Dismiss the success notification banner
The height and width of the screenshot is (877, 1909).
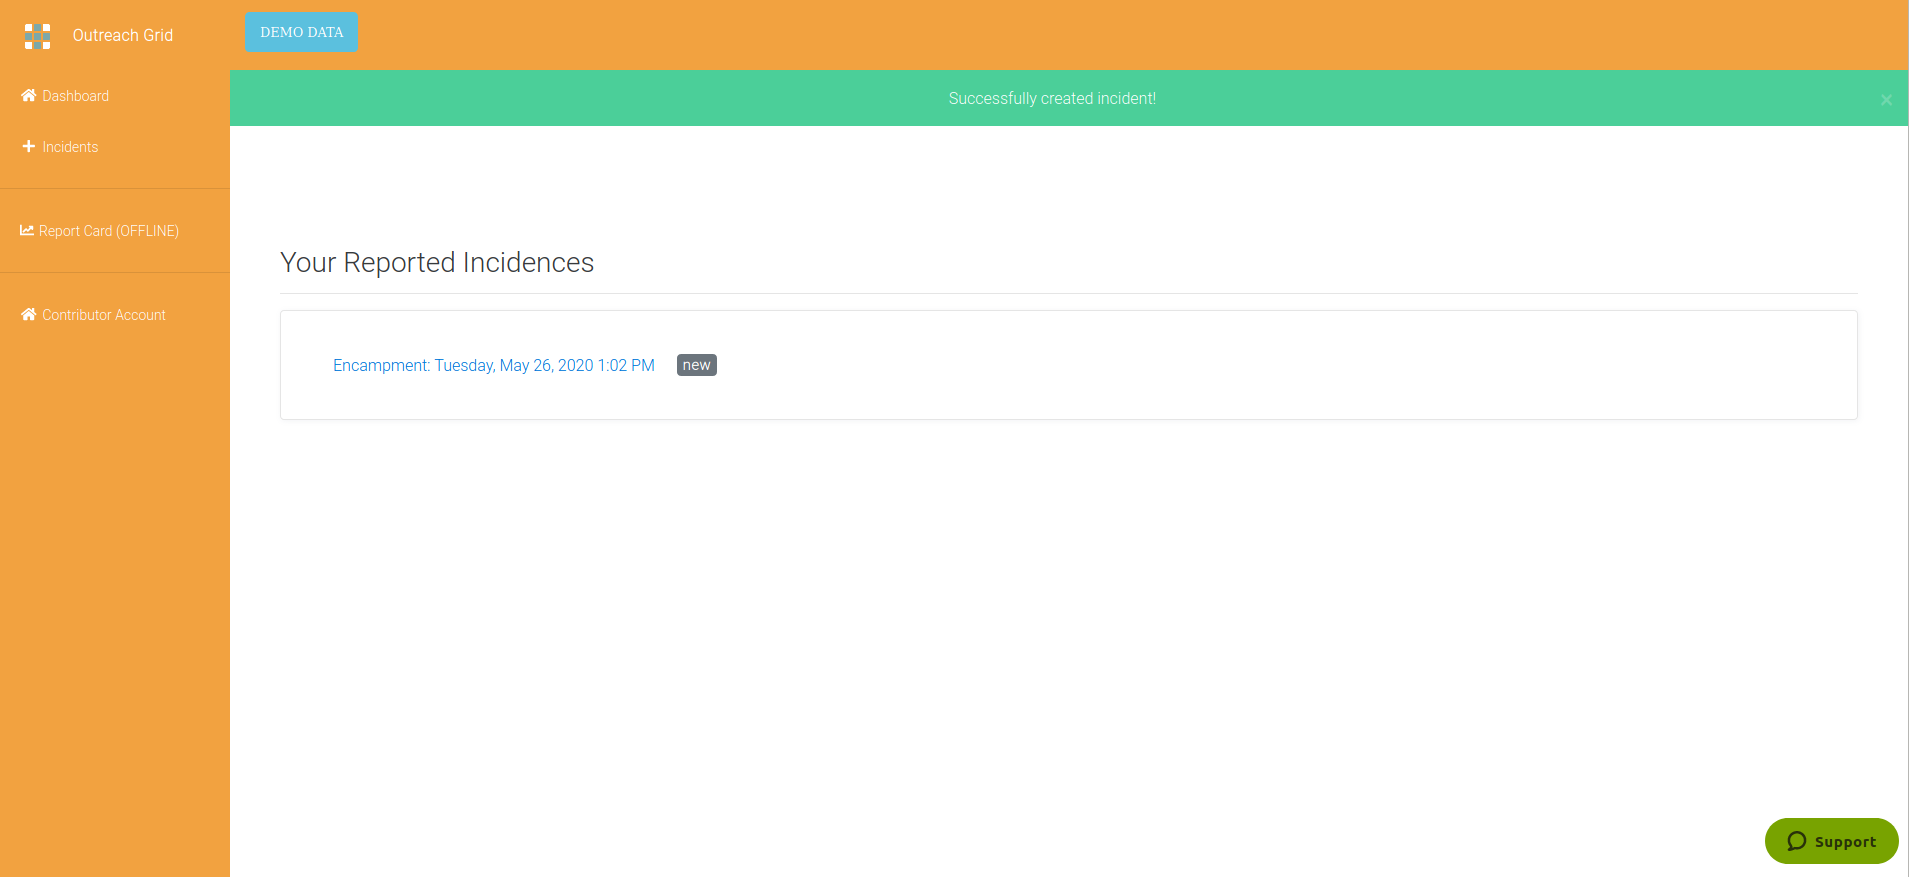1886,100
